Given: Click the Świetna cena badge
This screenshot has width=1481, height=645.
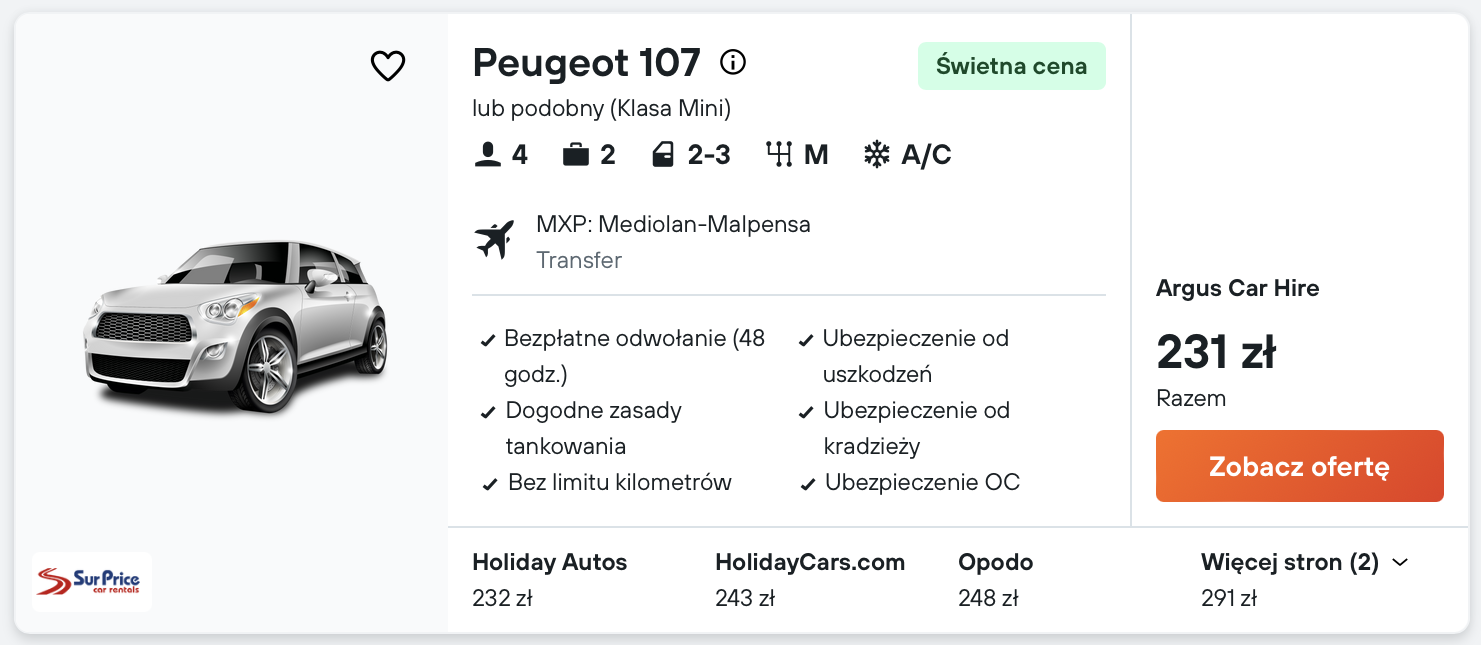Looking at the screenshot, I should [1011, 66].
